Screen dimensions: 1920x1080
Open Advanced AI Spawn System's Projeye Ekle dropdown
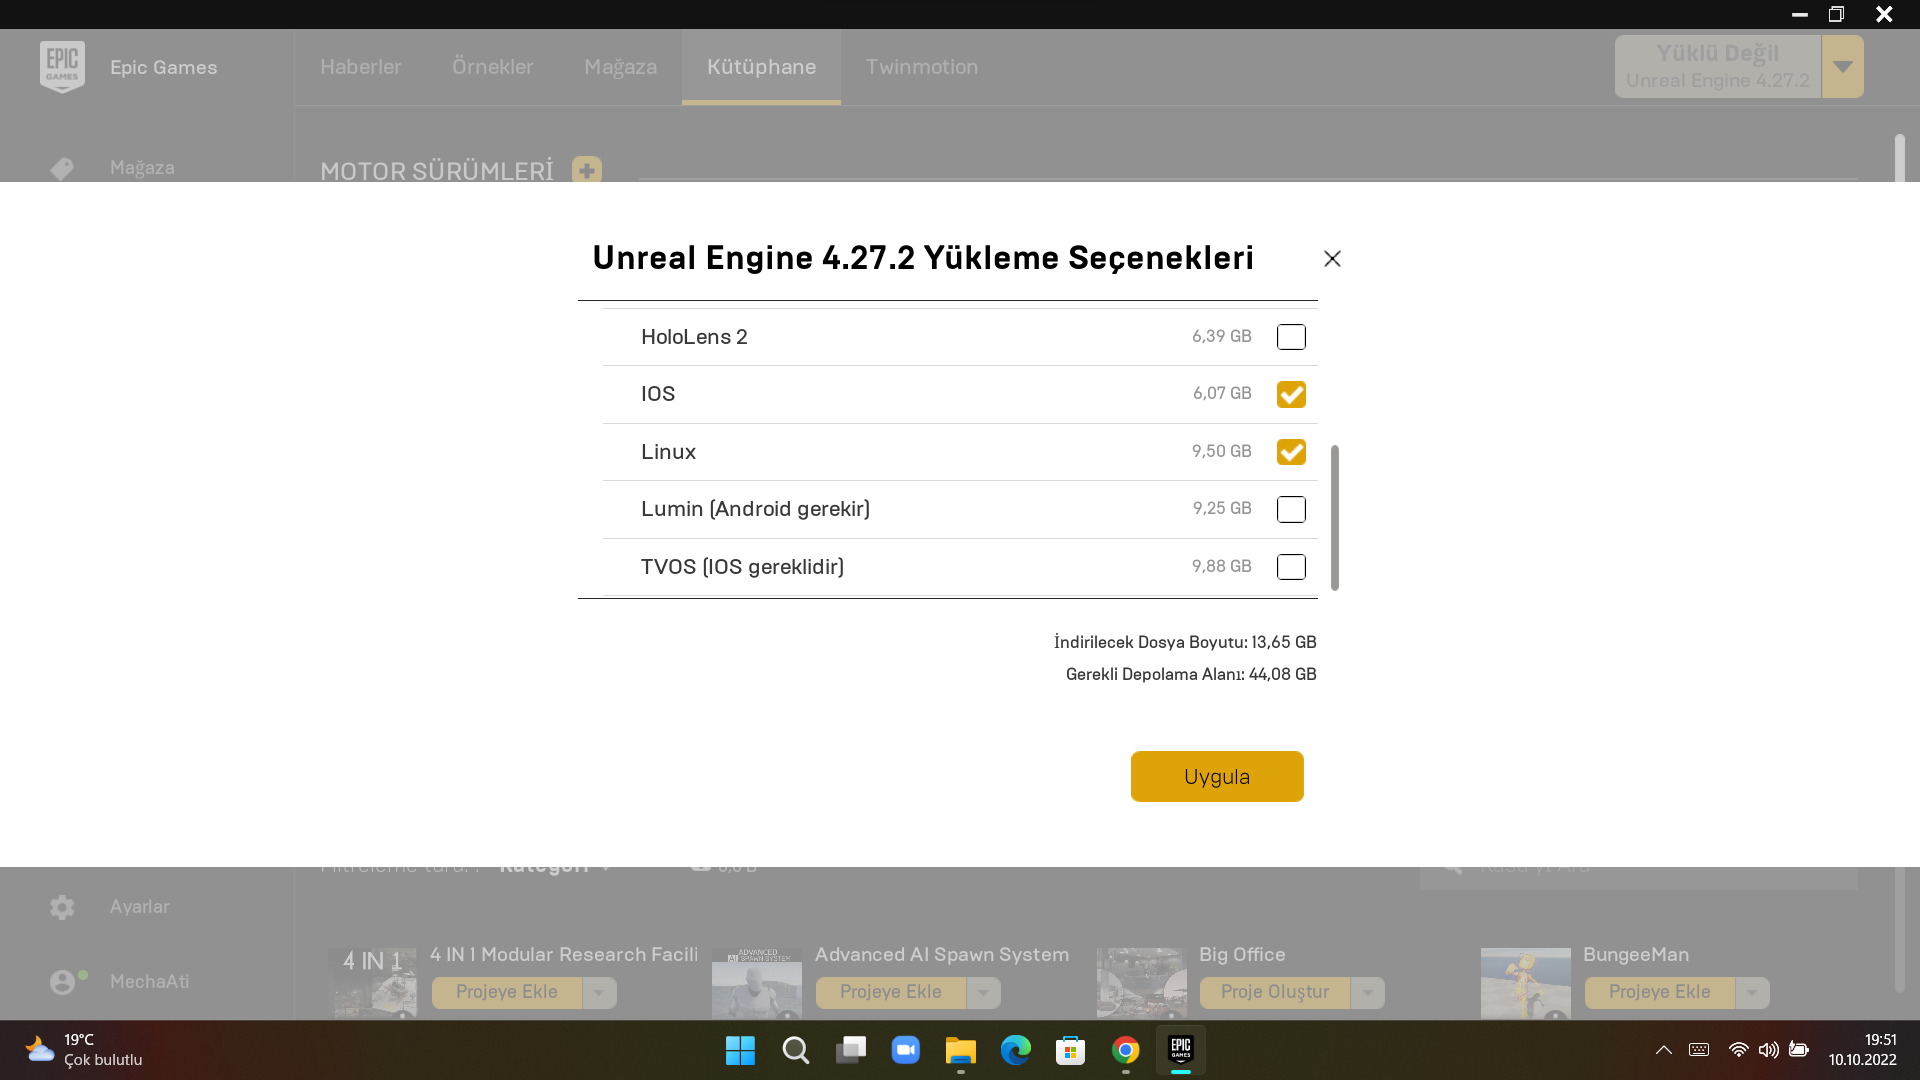(x=985, y=992)
